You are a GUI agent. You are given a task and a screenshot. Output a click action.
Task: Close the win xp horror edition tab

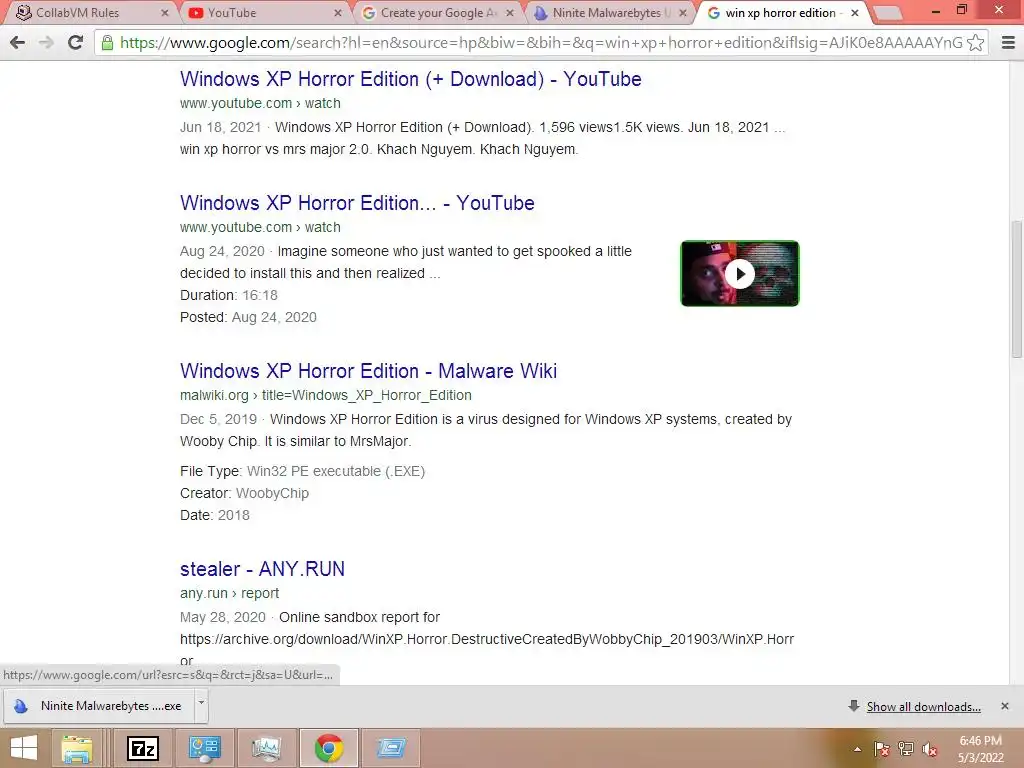click(x=855, y=12)
